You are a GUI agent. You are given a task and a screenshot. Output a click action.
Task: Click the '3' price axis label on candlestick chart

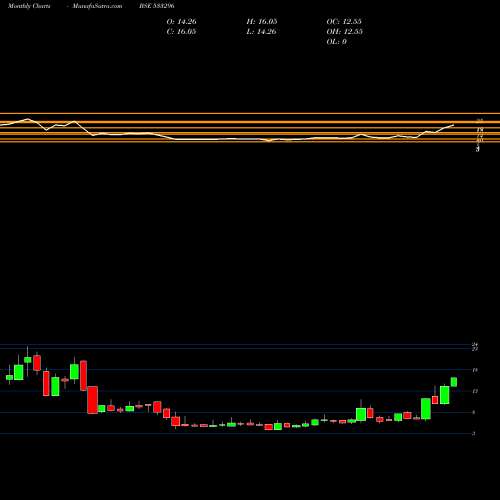(x=474, y=434)
